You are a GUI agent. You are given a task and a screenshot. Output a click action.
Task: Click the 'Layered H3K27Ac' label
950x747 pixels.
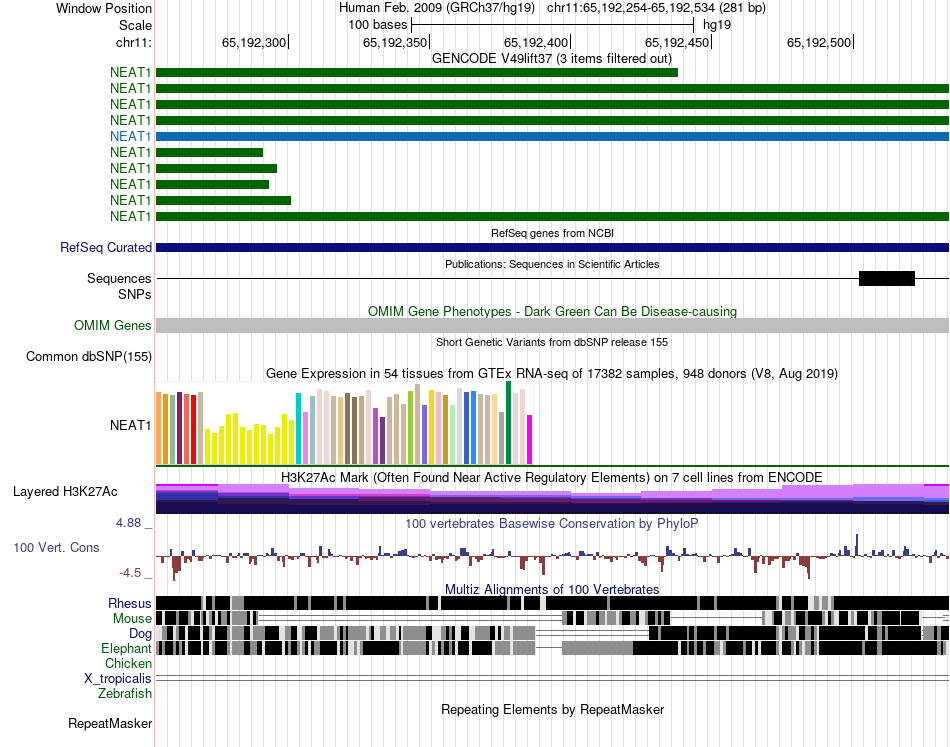pos(65,491)
